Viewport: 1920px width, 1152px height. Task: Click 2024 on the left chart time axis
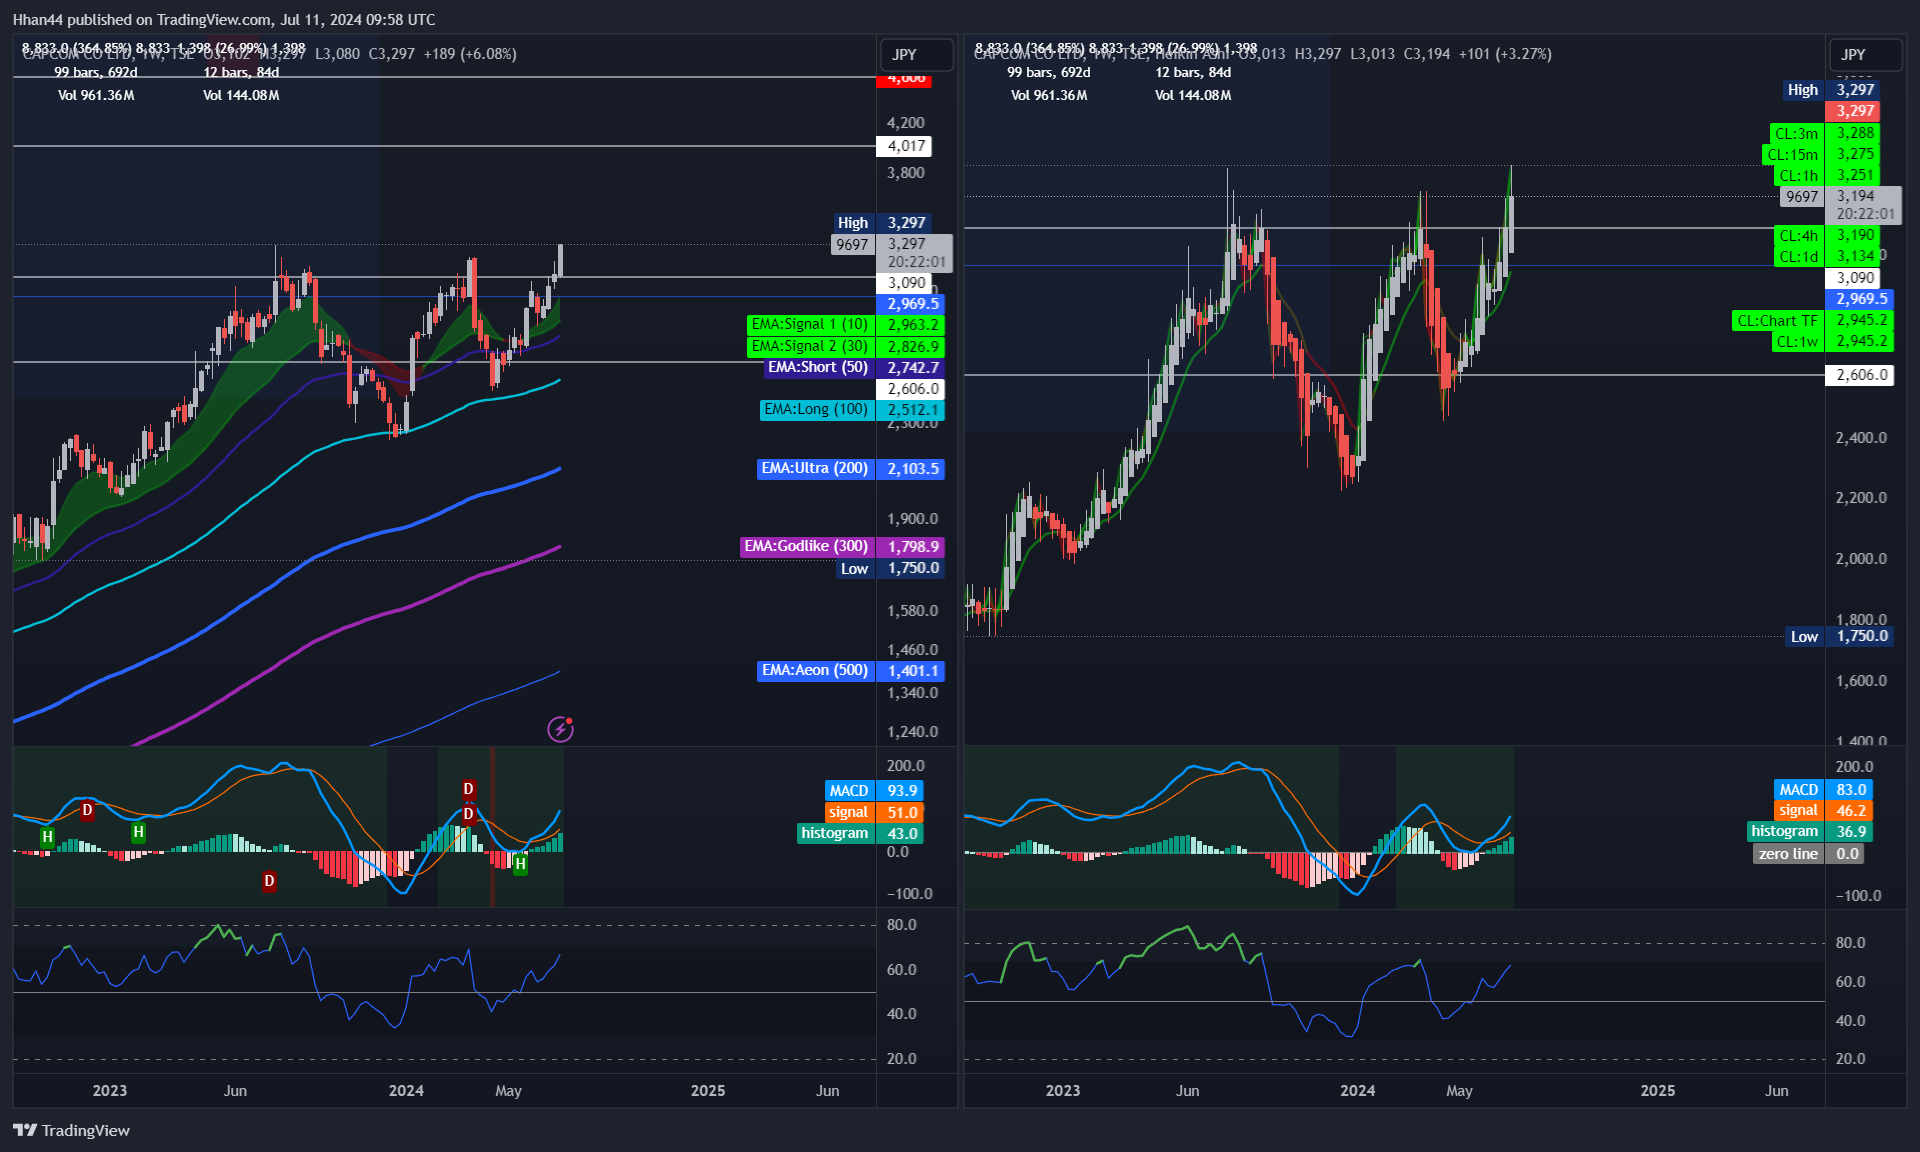(406, 1091)
